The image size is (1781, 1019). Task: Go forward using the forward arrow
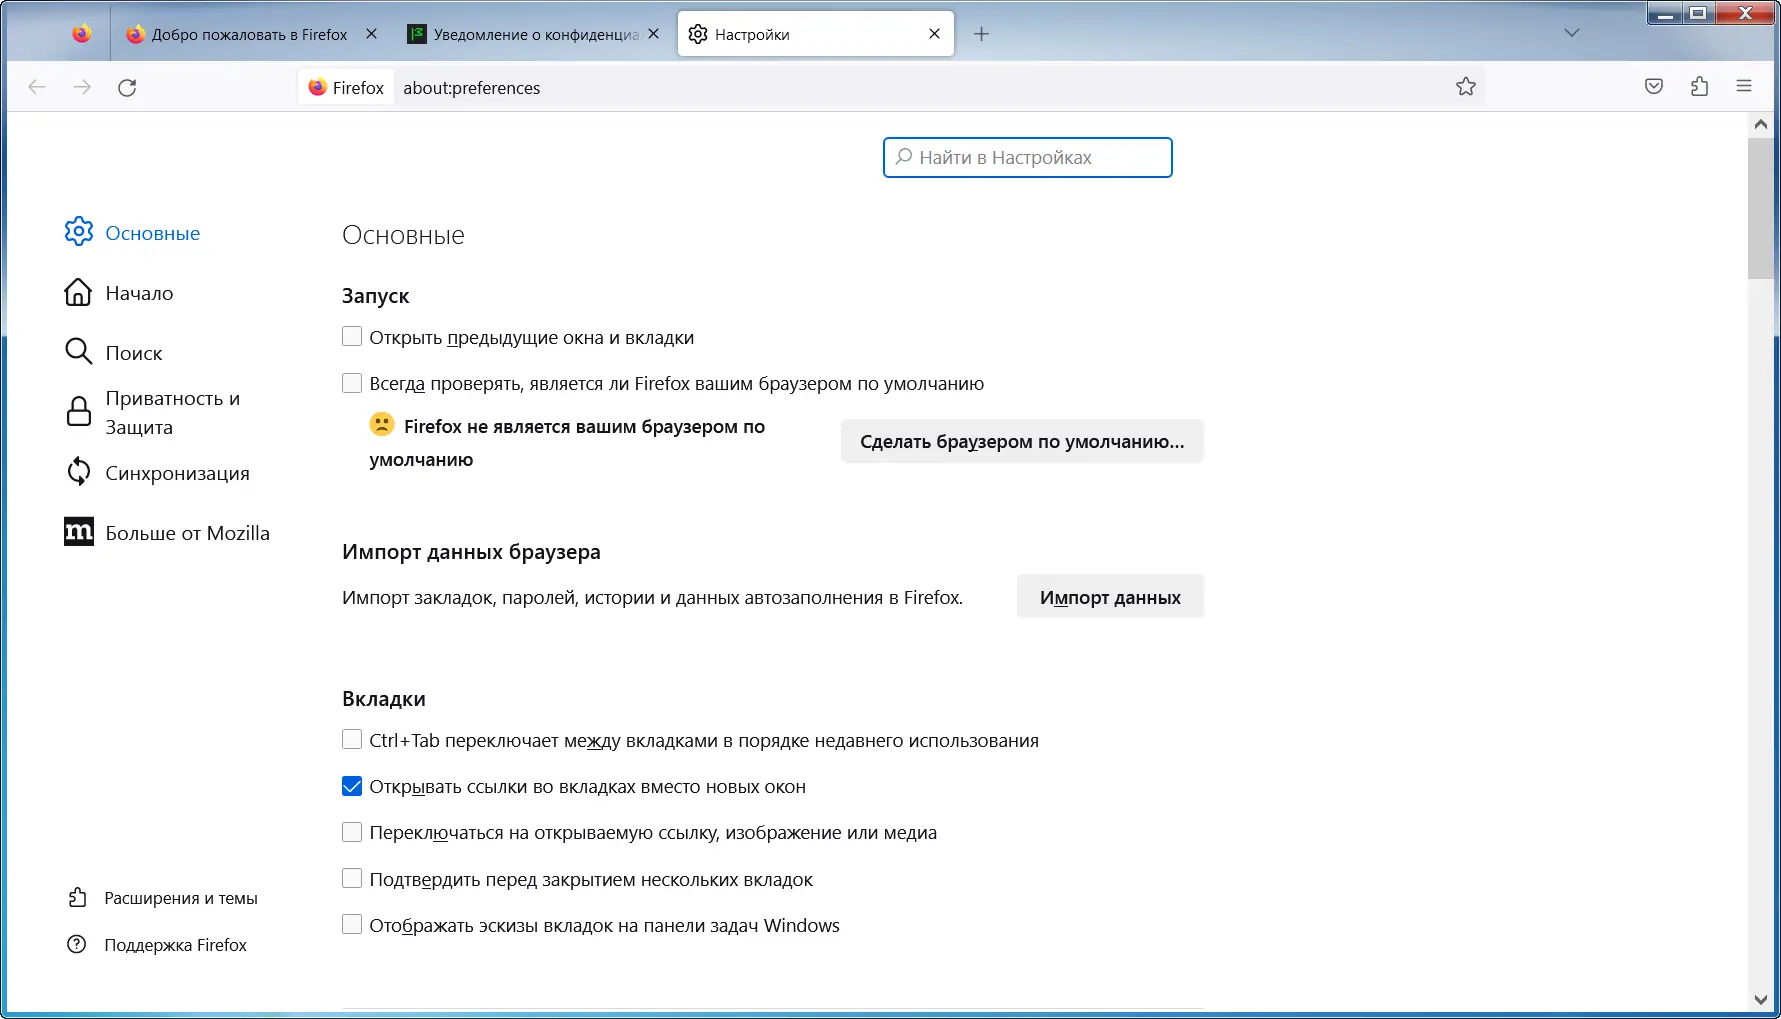click(82, 87)
